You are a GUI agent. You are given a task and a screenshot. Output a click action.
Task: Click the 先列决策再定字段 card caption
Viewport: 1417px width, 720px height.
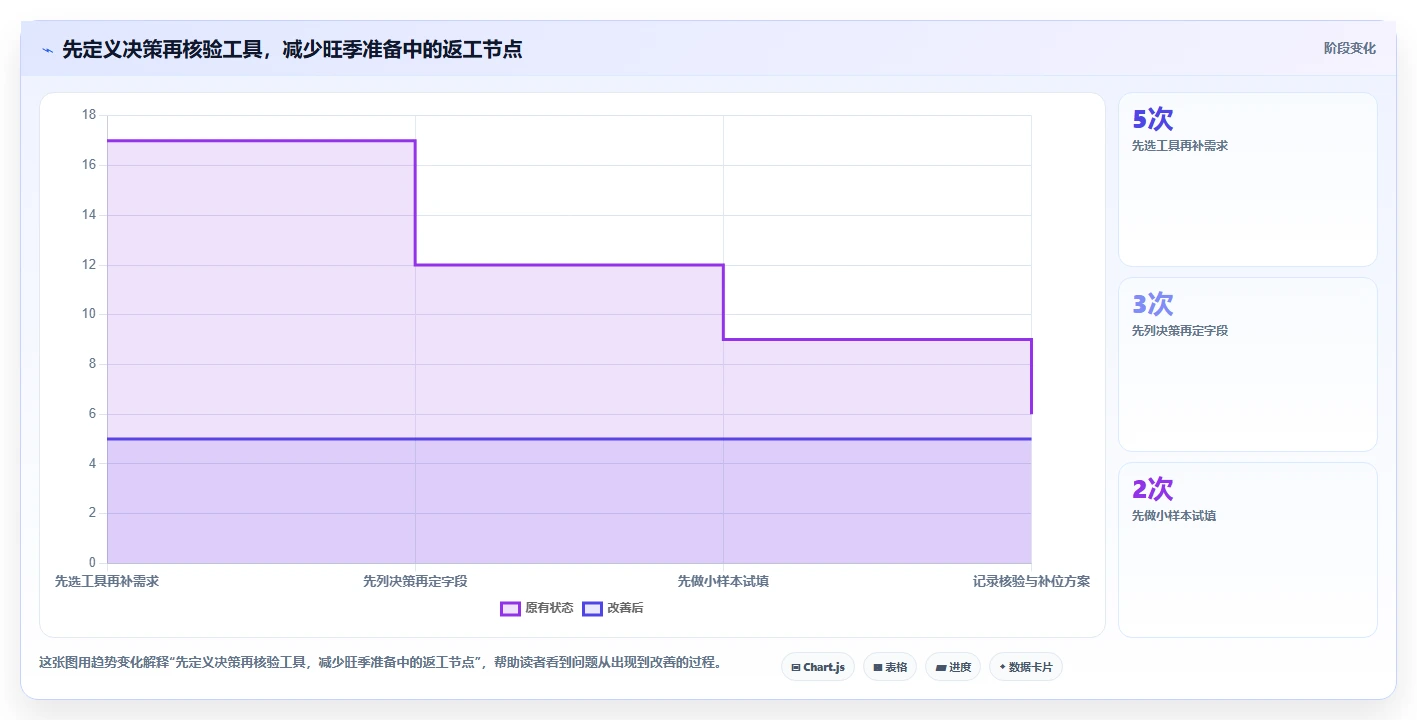pyautogui.click(x=1179, y=331)
